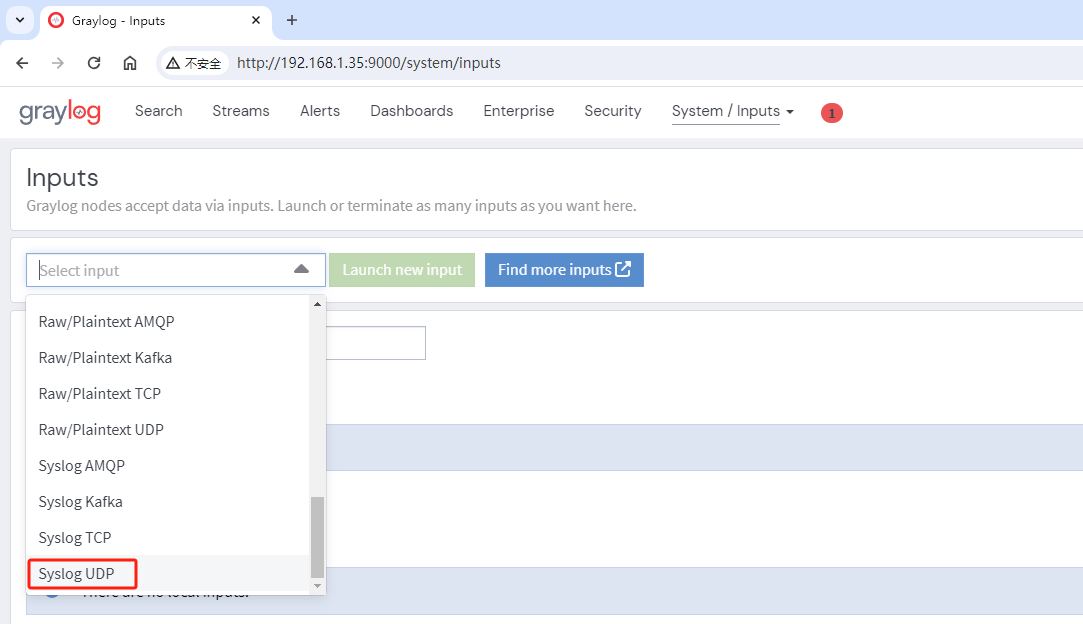
Task: Open the Dashboards page
Action: [412, 111]
